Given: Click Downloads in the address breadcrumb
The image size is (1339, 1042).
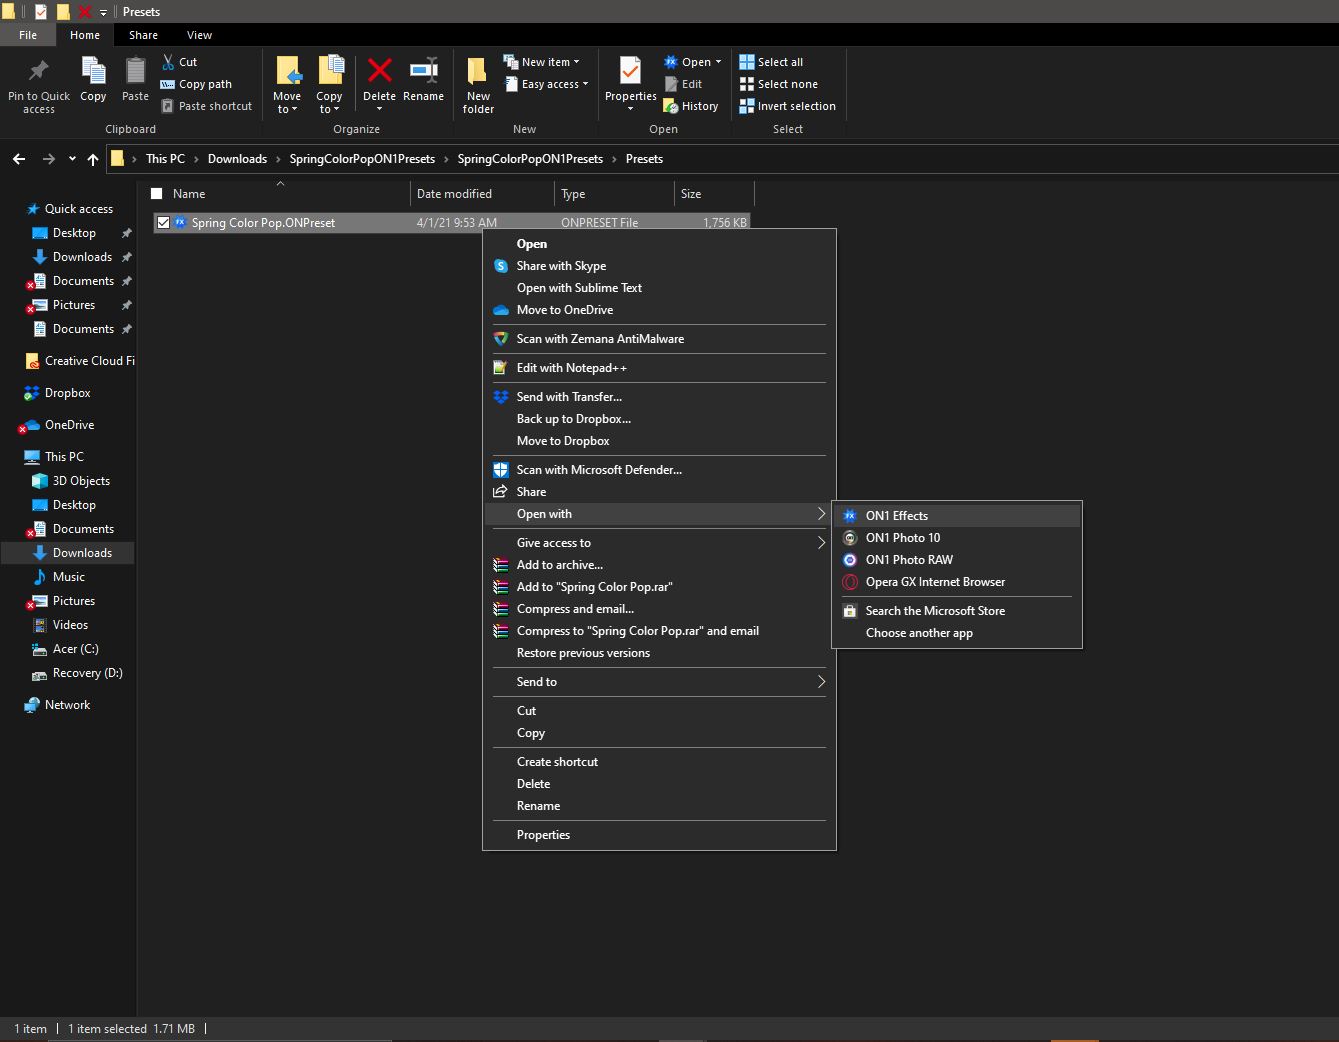Looking at the screenshot, I should (237, 159).
